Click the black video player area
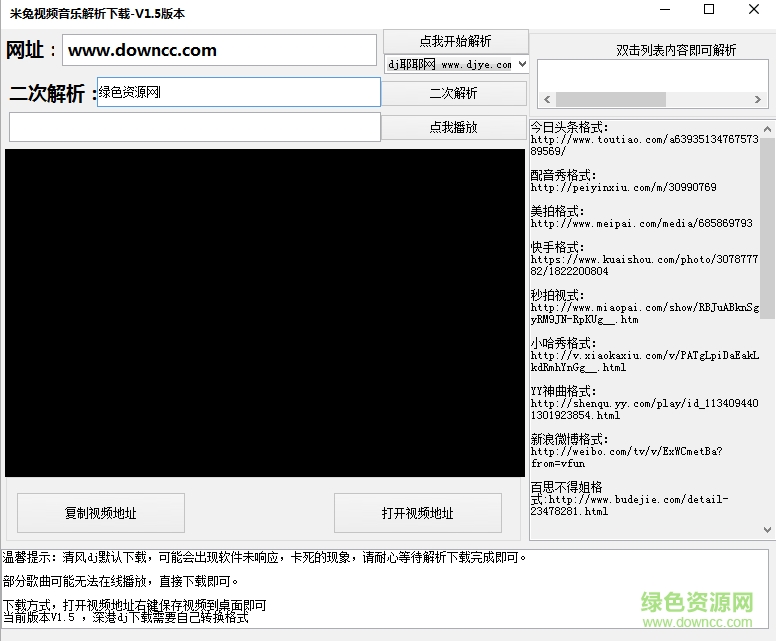 265,313
